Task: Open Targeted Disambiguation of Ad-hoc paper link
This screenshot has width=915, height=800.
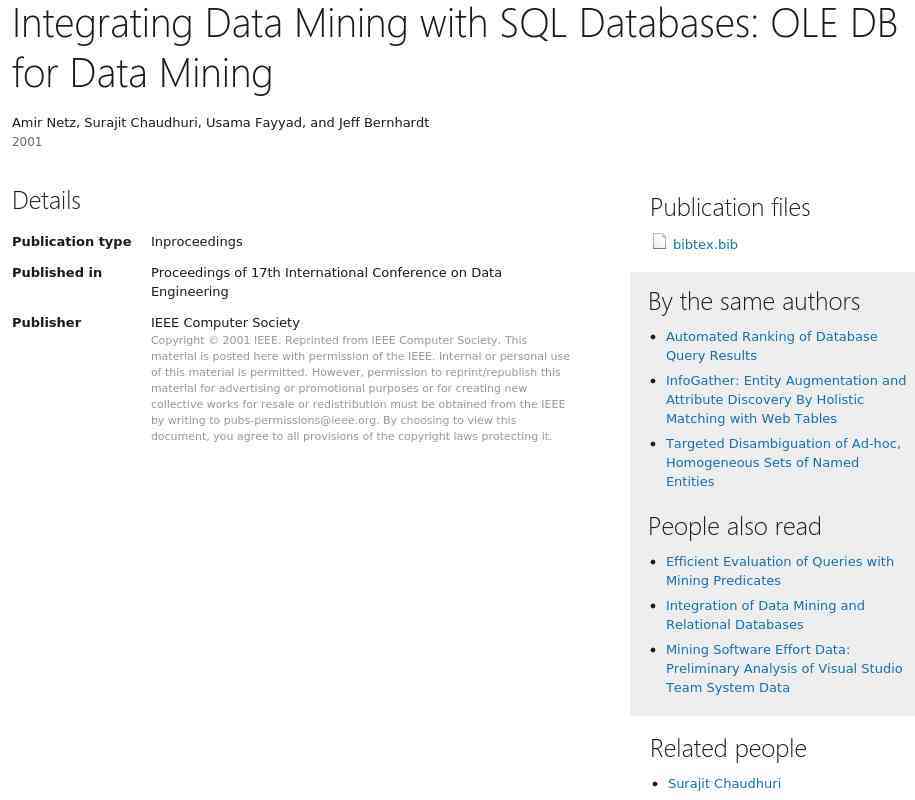Action: (x=783, y=463)
